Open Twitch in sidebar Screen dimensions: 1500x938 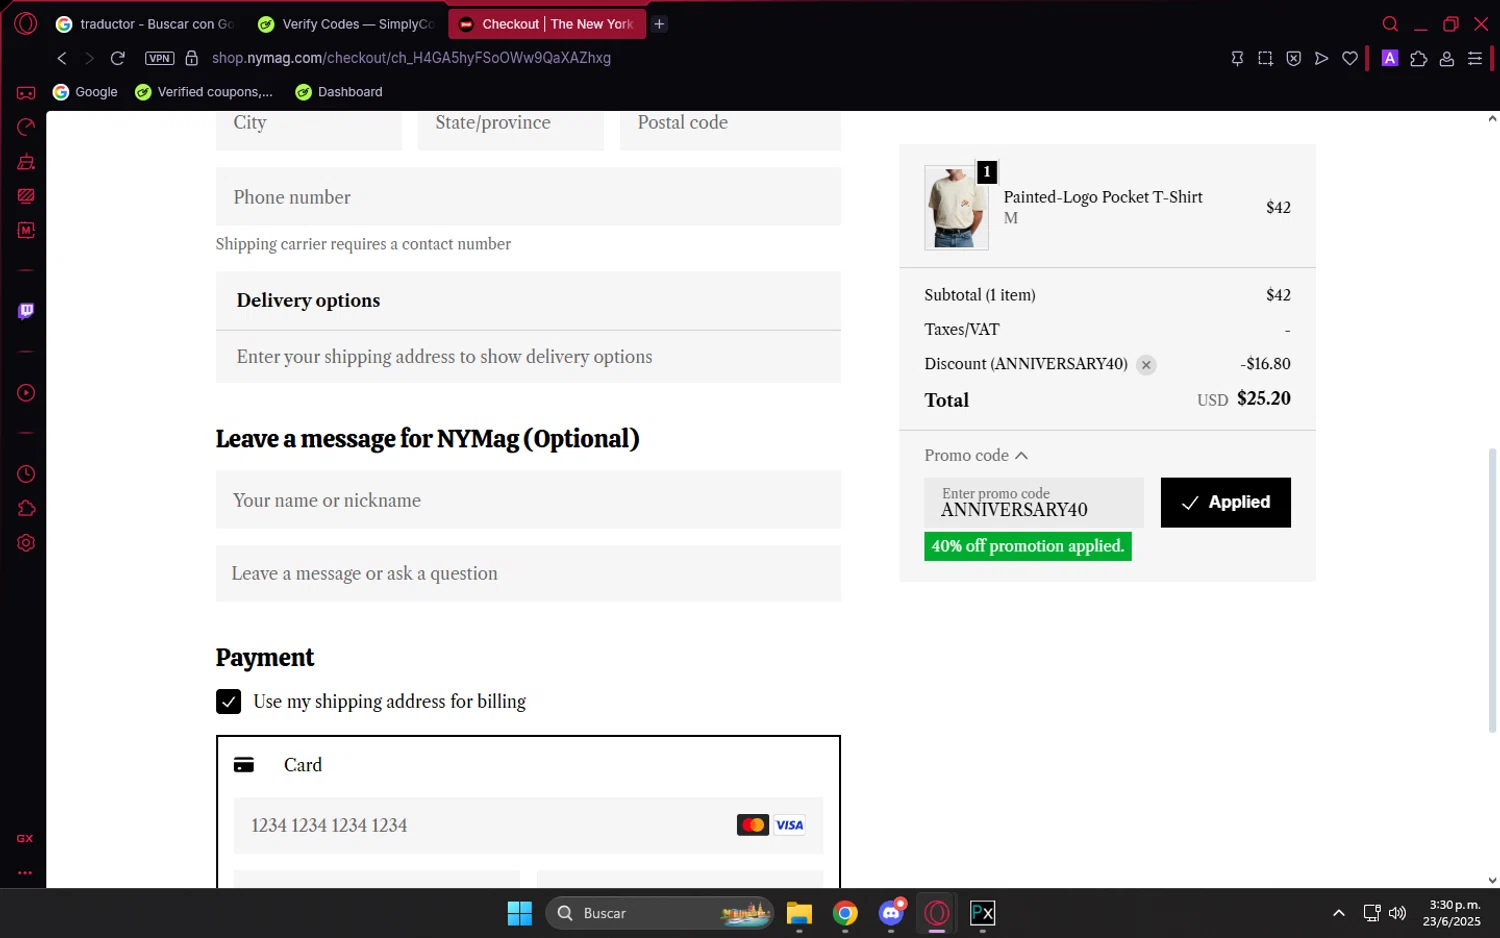[26, 311]
